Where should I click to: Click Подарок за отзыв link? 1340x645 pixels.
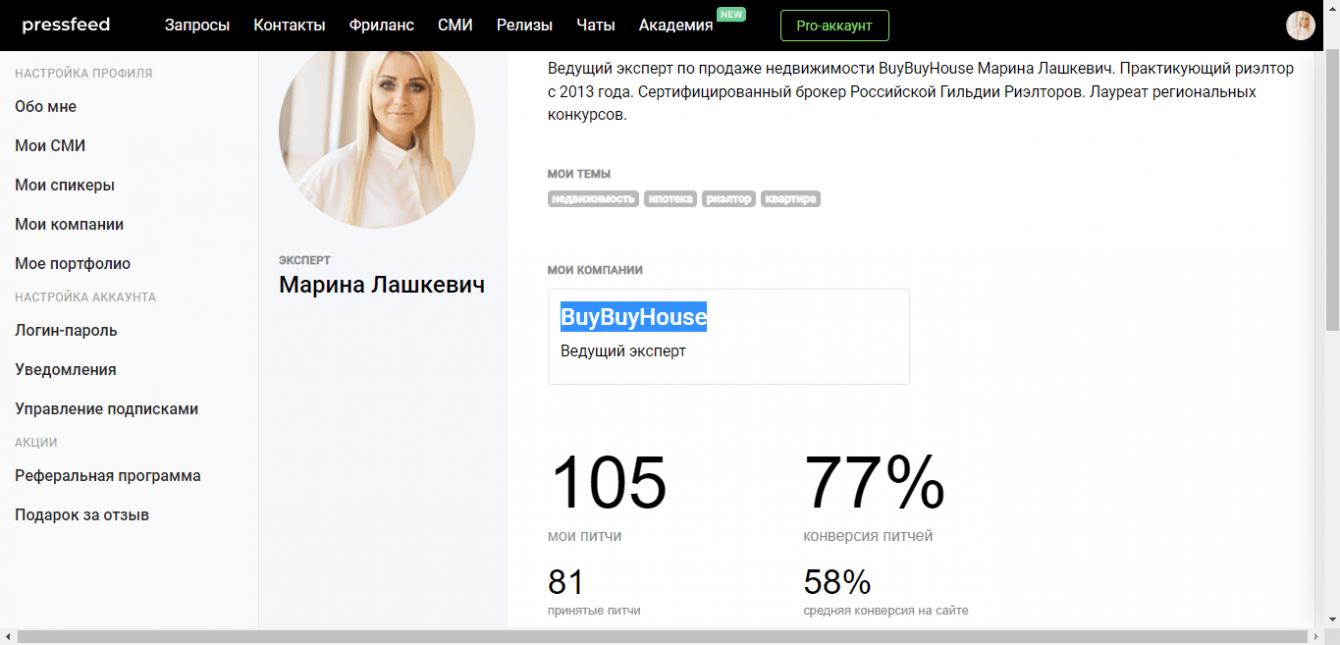point(82,515)
